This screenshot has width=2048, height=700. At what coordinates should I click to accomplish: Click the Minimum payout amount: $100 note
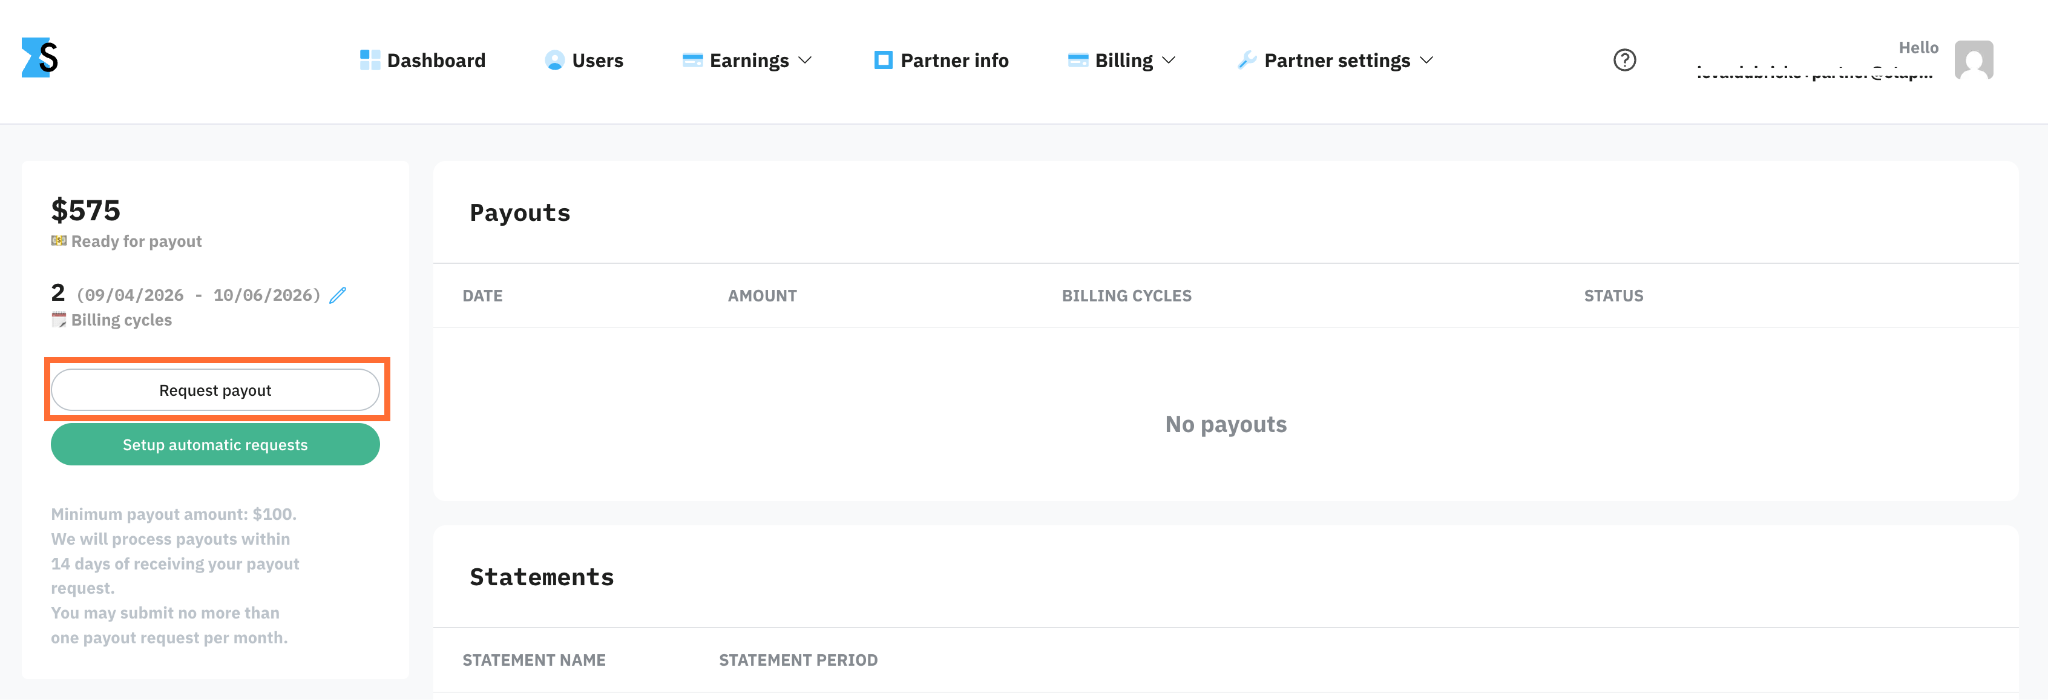(x=174, y=514)
